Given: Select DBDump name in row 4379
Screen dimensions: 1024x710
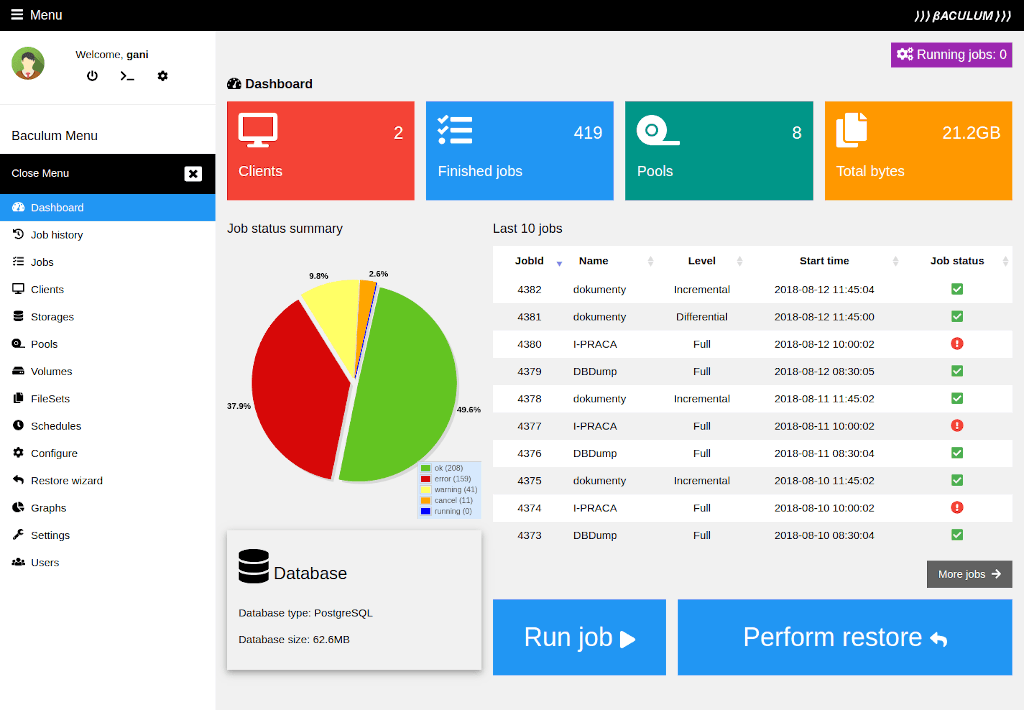Looking at the screenshot, I should 595,372.
